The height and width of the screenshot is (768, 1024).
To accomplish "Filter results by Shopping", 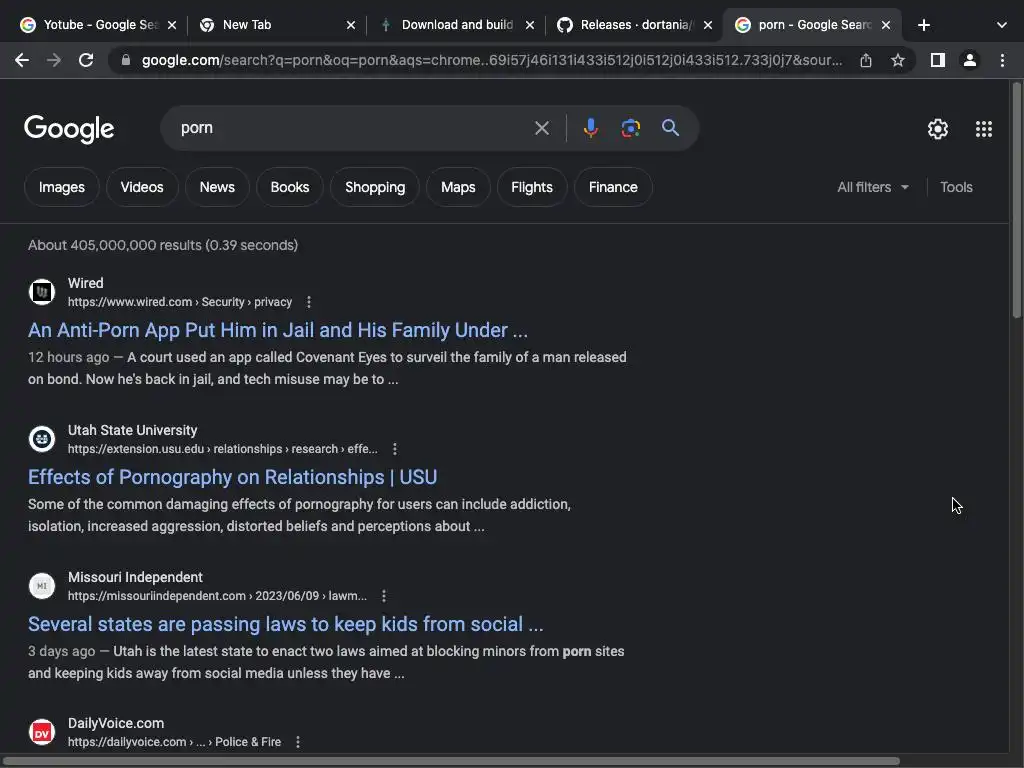I will (x=375, y=187).
